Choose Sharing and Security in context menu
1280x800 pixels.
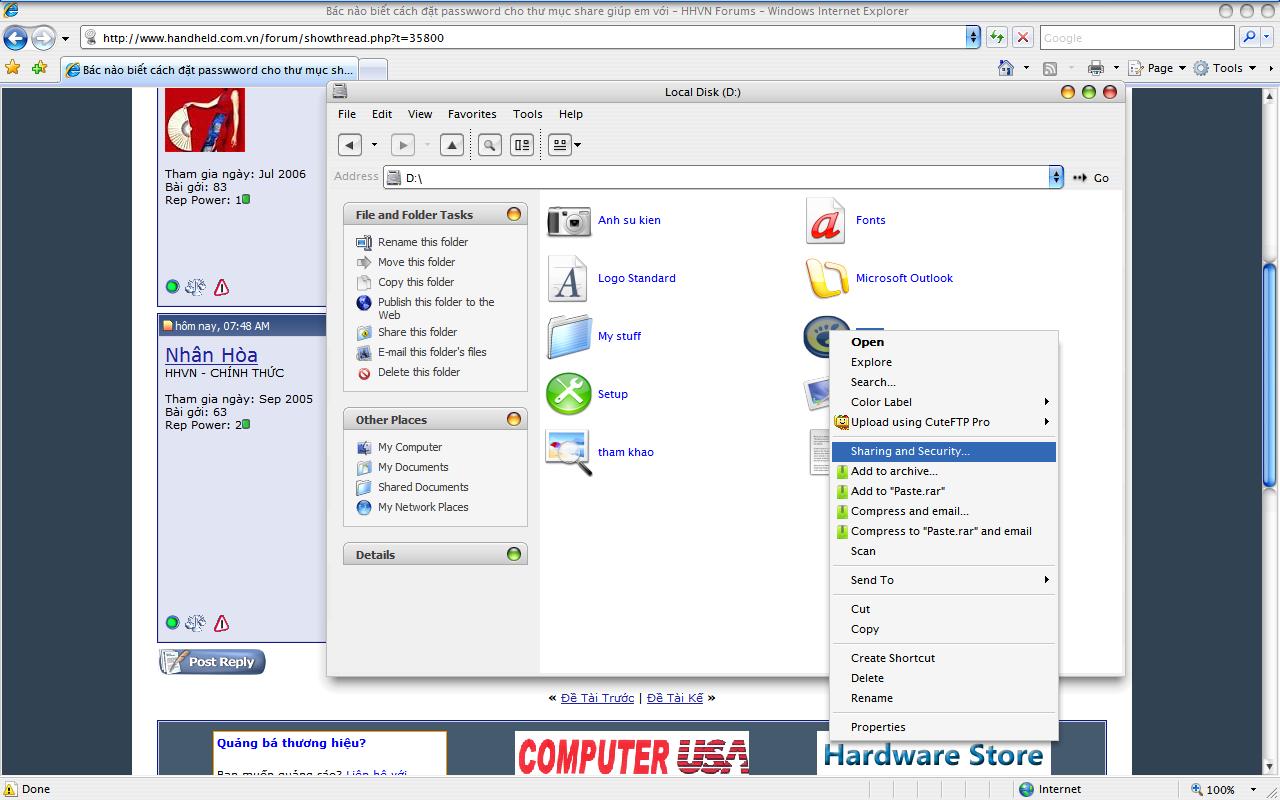910,451
